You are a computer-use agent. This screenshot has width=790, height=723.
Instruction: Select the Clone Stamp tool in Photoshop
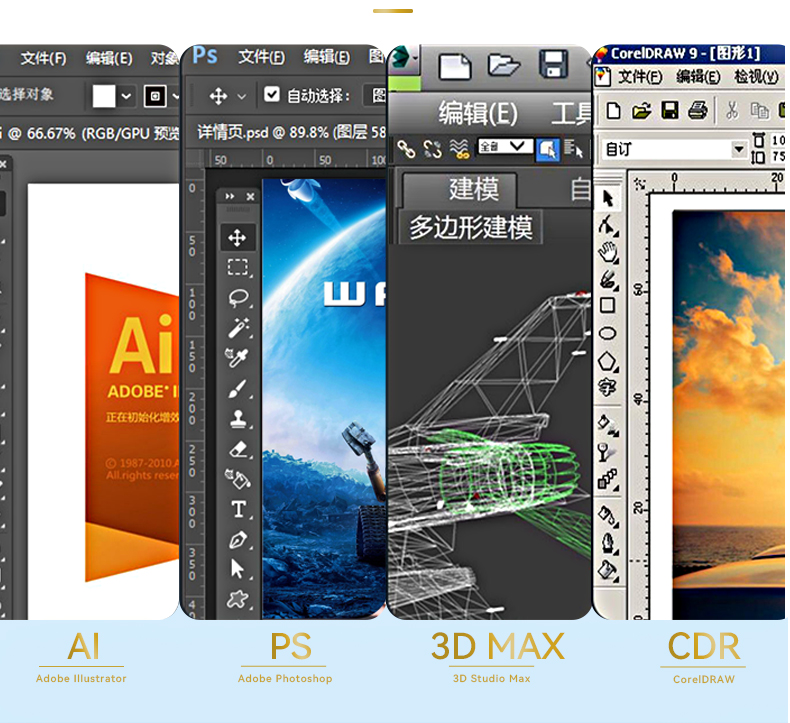238,418
